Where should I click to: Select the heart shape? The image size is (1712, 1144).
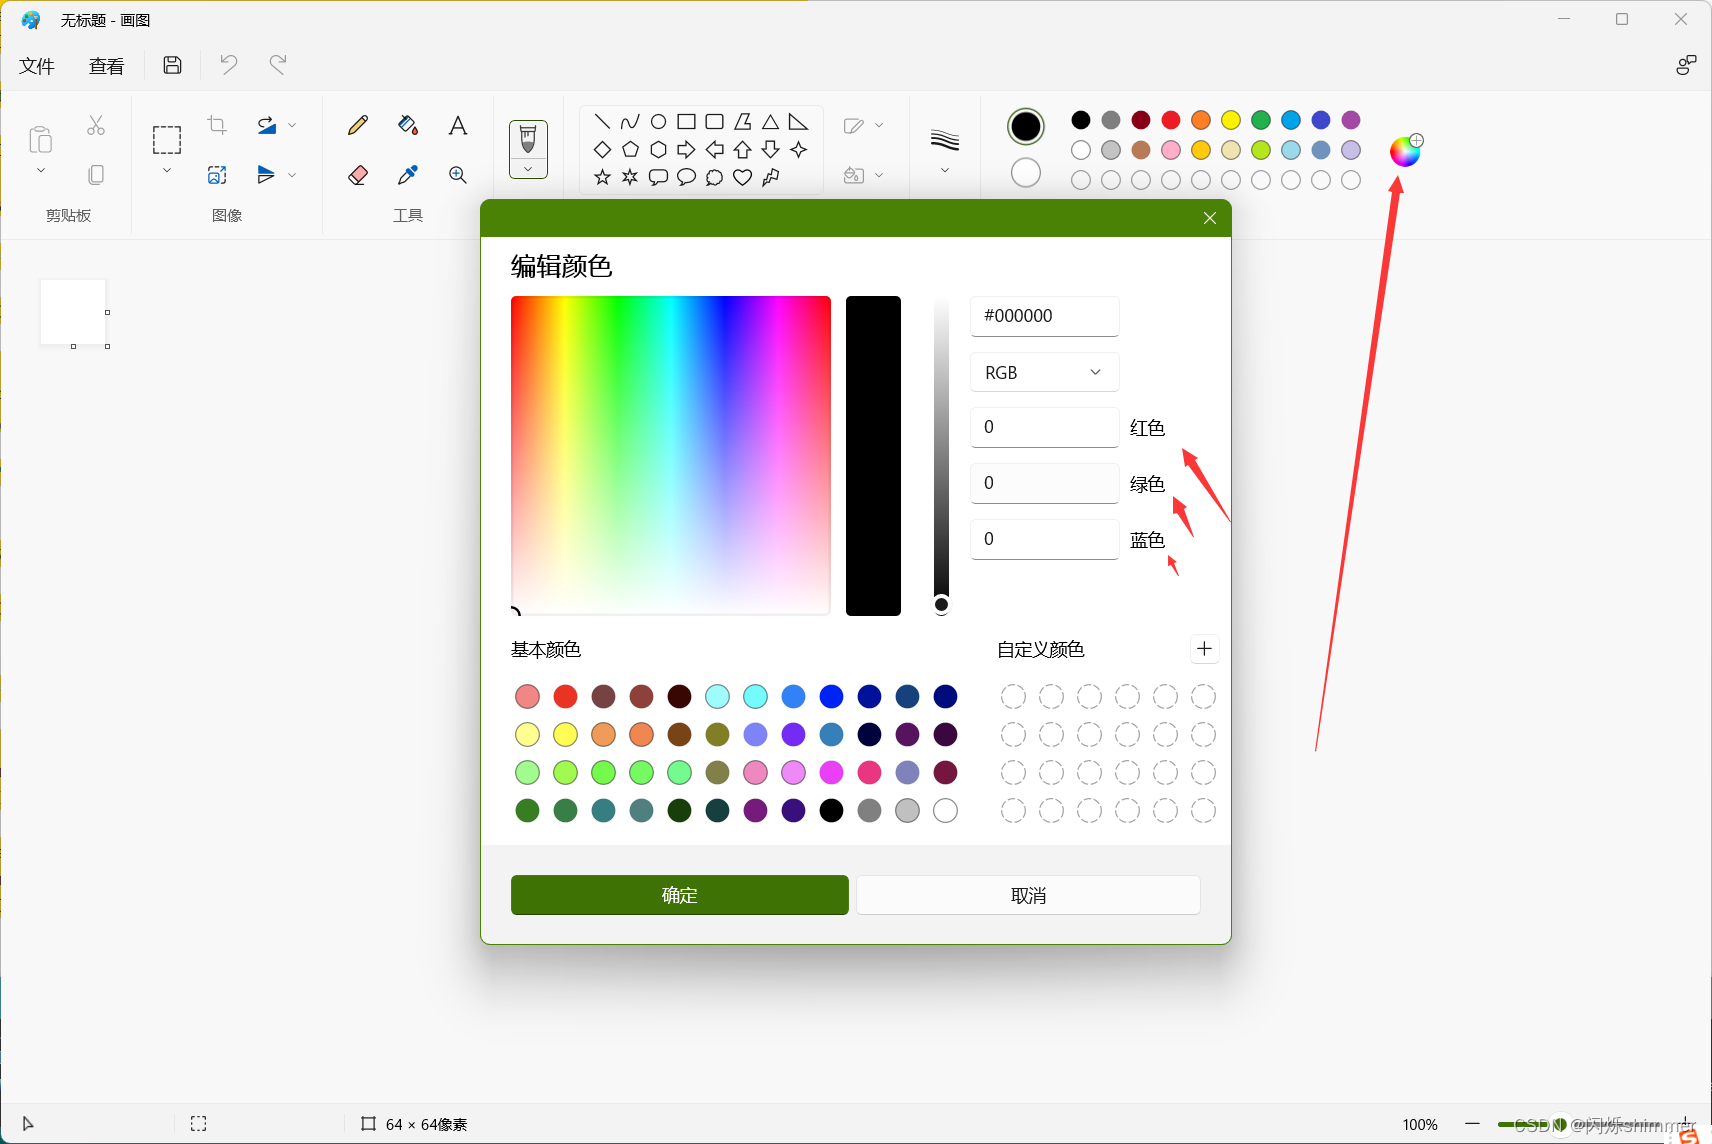[742, 177]
